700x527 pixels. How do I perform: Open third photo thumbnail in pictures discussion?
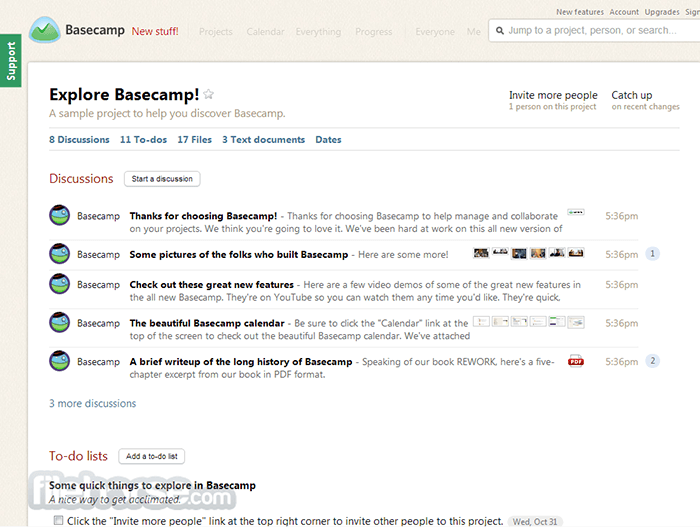point(519,254)
